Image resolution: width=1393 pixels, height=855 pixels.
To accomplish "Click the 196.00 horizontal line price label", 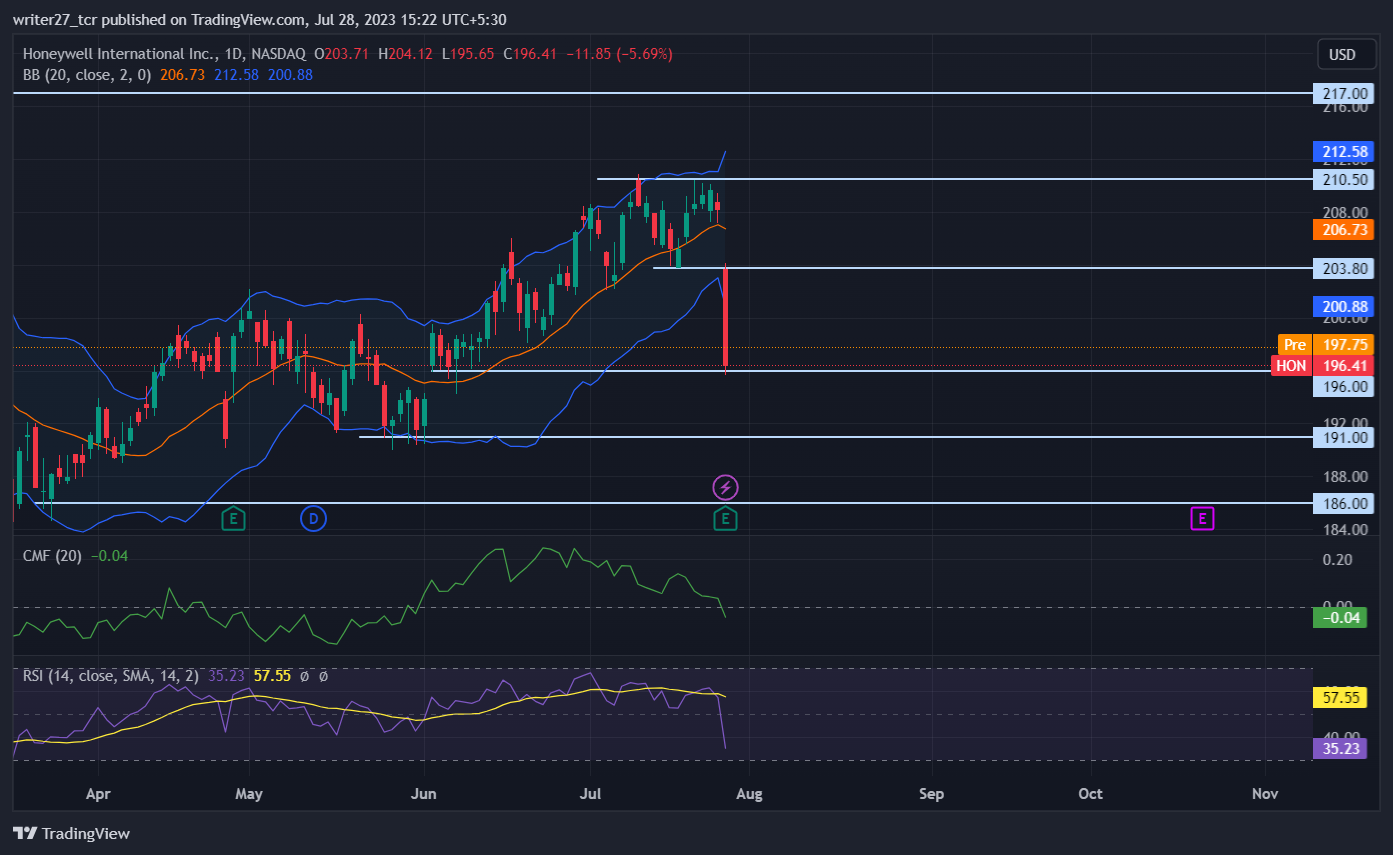I will (x=1344, y=386).
